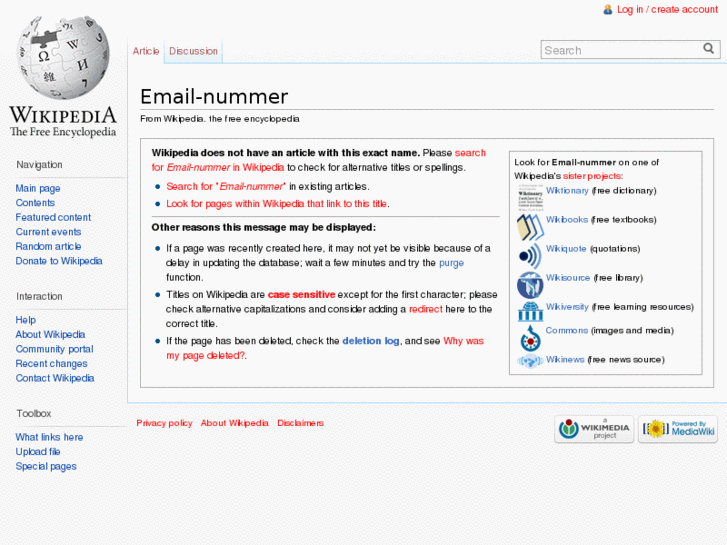727x545 pixels.
Task: Click Donate to Wikipedia
Action: pyautogui.click(x=59, y=261)
